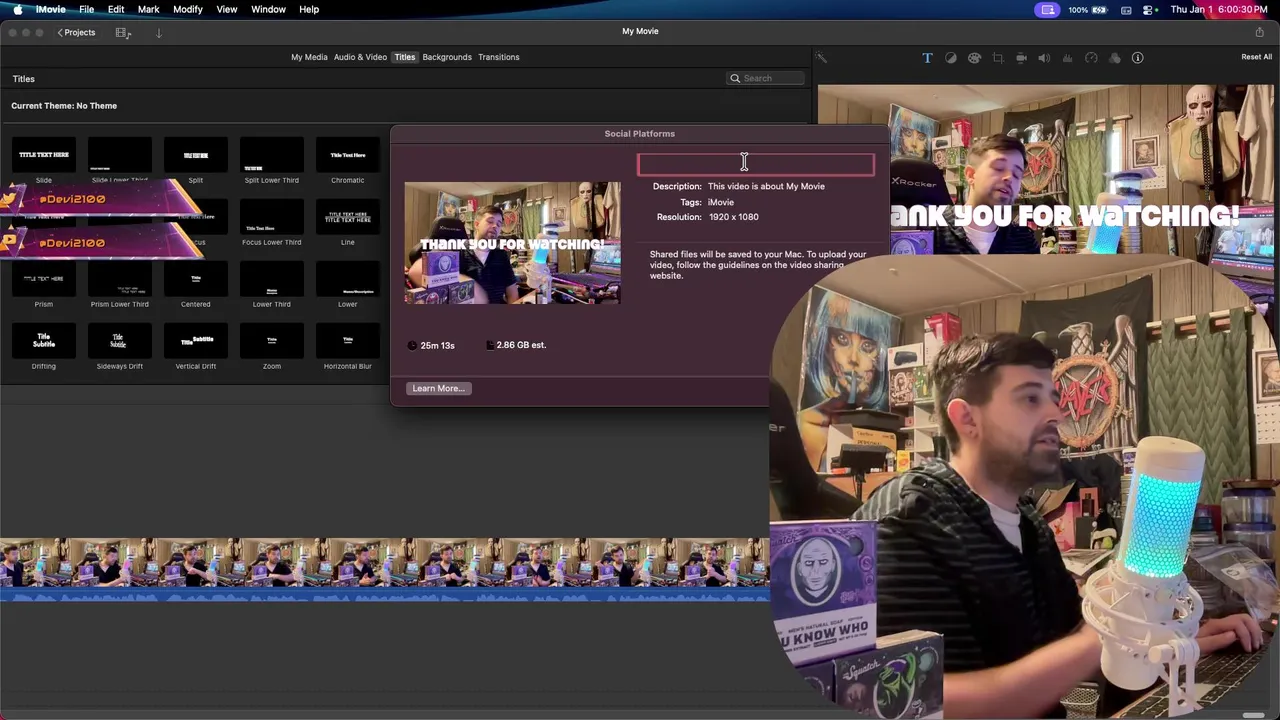1280x720 pixels.
Task: Open the Window menu
Action: 268,9
